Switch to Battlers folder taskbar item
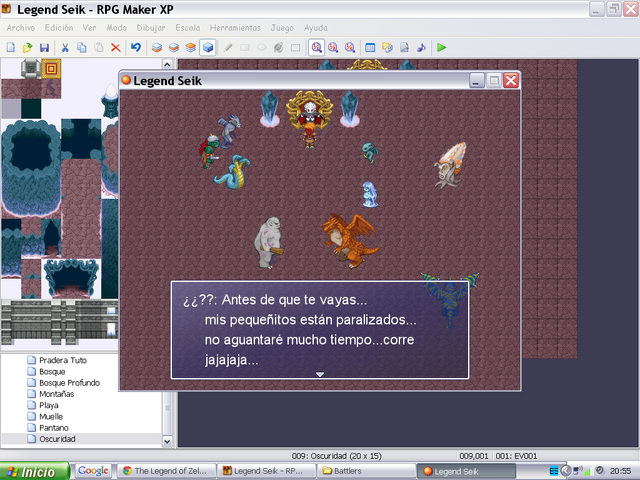 pyautogui.click(x=366, y=471)
